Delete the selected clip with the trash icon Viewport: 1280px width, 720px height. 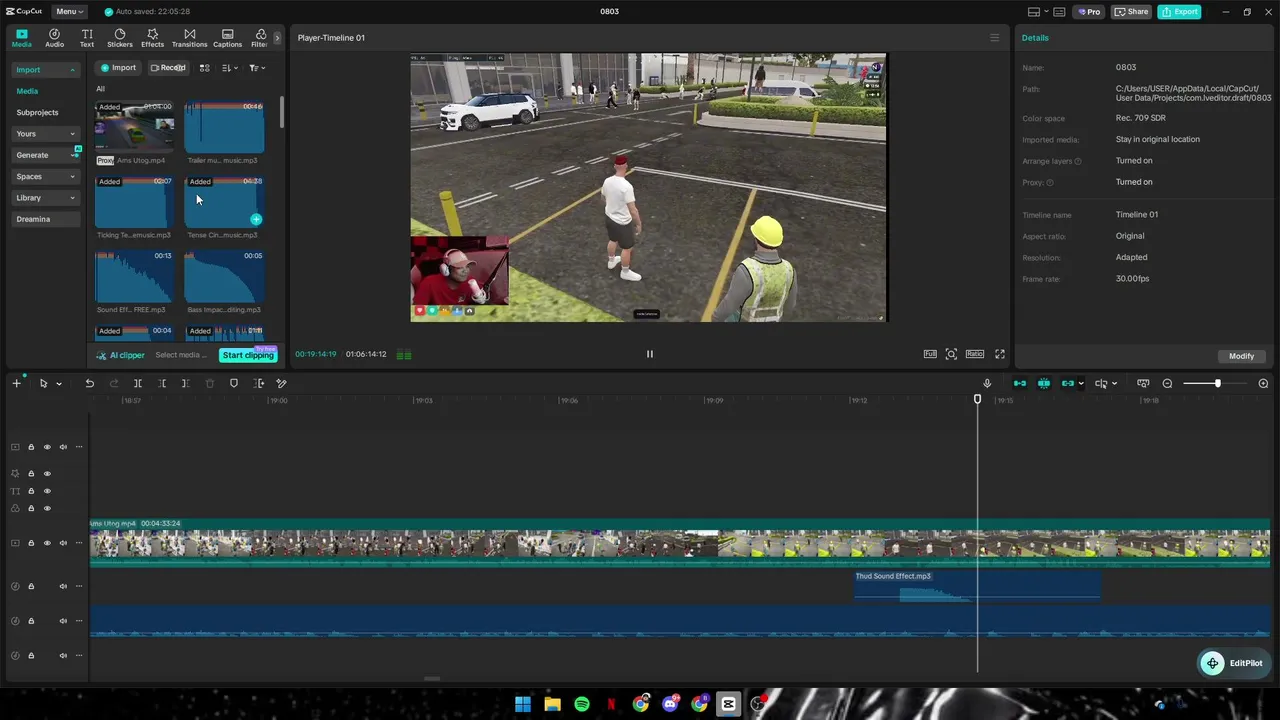[210, 384]
